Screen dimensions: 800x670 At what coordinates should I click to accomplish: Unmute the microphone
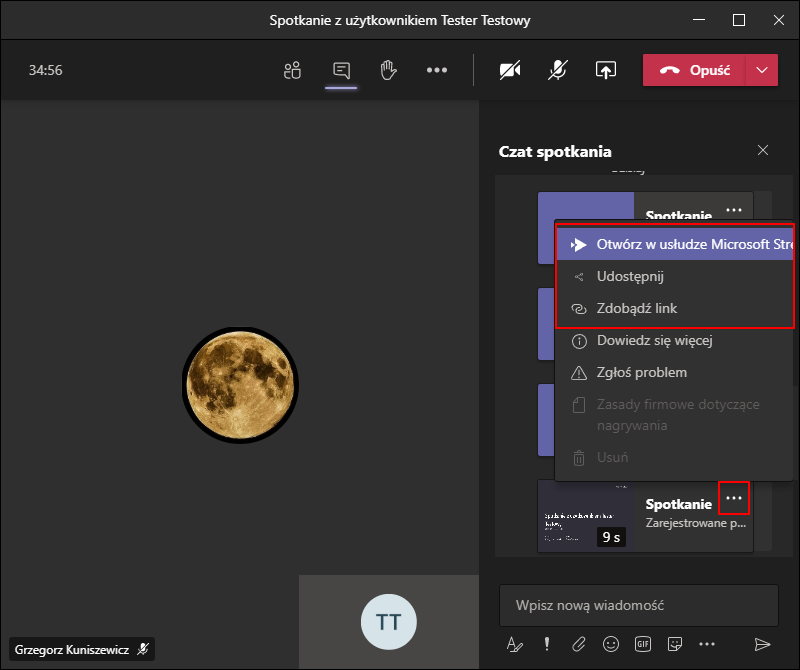pyautogui.click(x=558, y=70)
